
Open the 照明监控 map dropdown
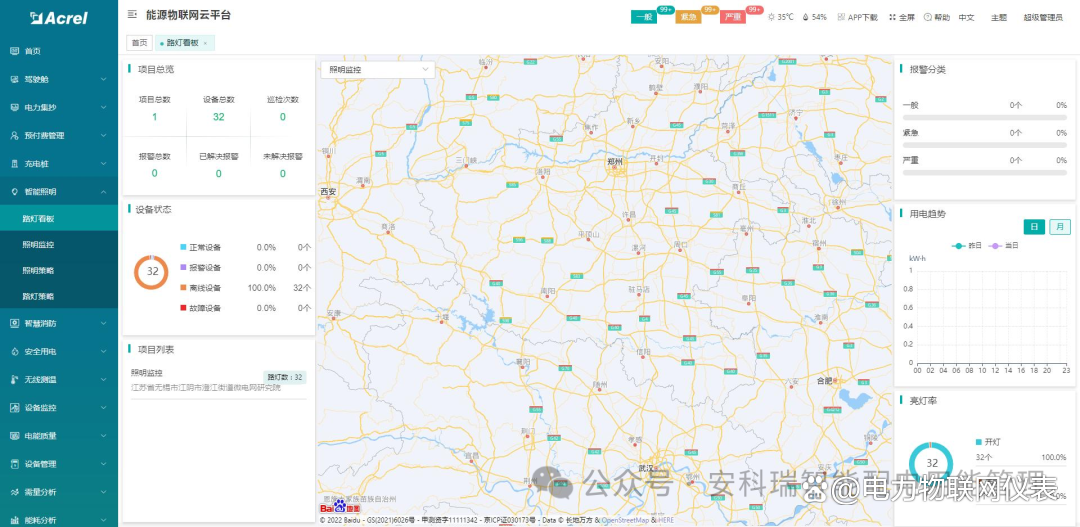pos(377,69)
